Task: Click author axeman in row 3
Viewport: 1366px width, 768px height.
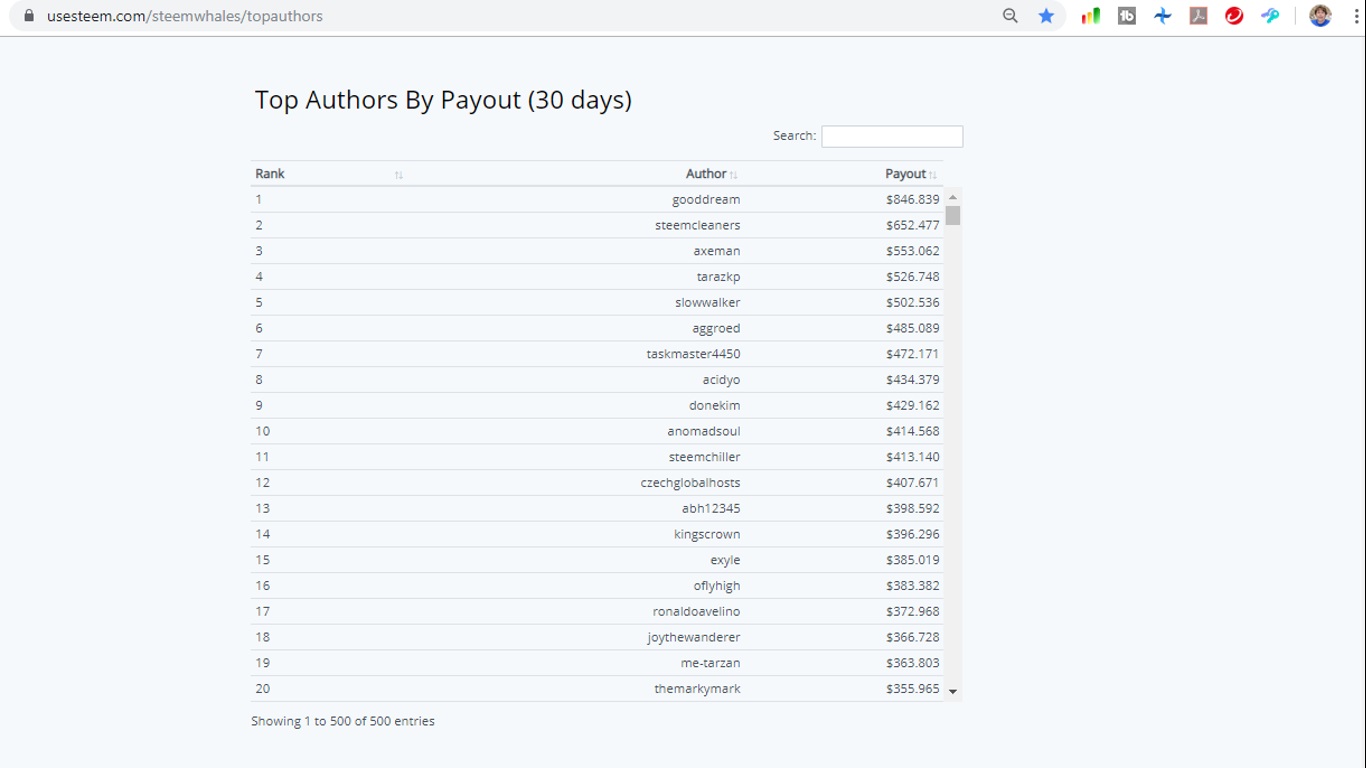Action: (x=717, y=251)
